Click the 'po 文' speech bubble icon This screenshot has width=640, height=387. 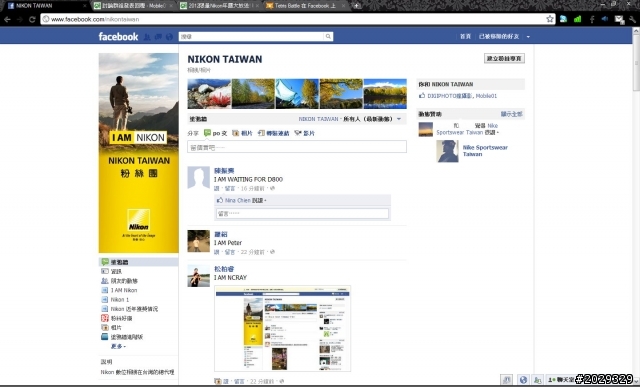207,133
